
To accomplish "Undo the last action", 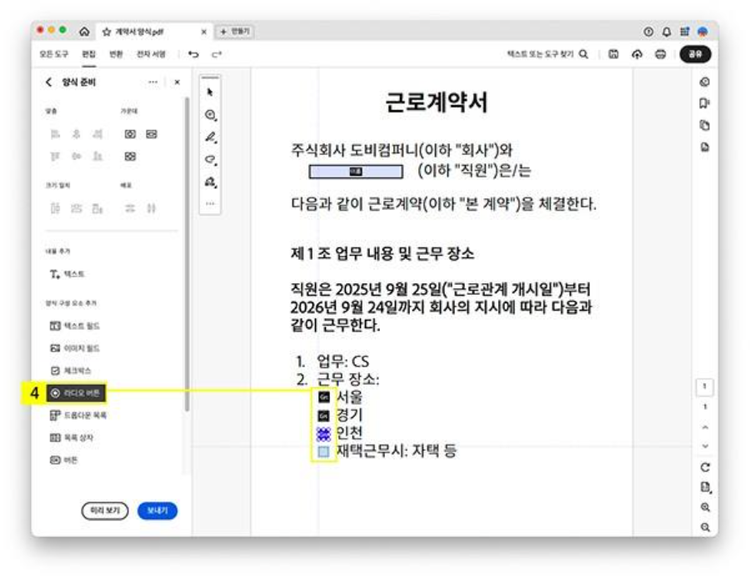I will click(193, 55).
